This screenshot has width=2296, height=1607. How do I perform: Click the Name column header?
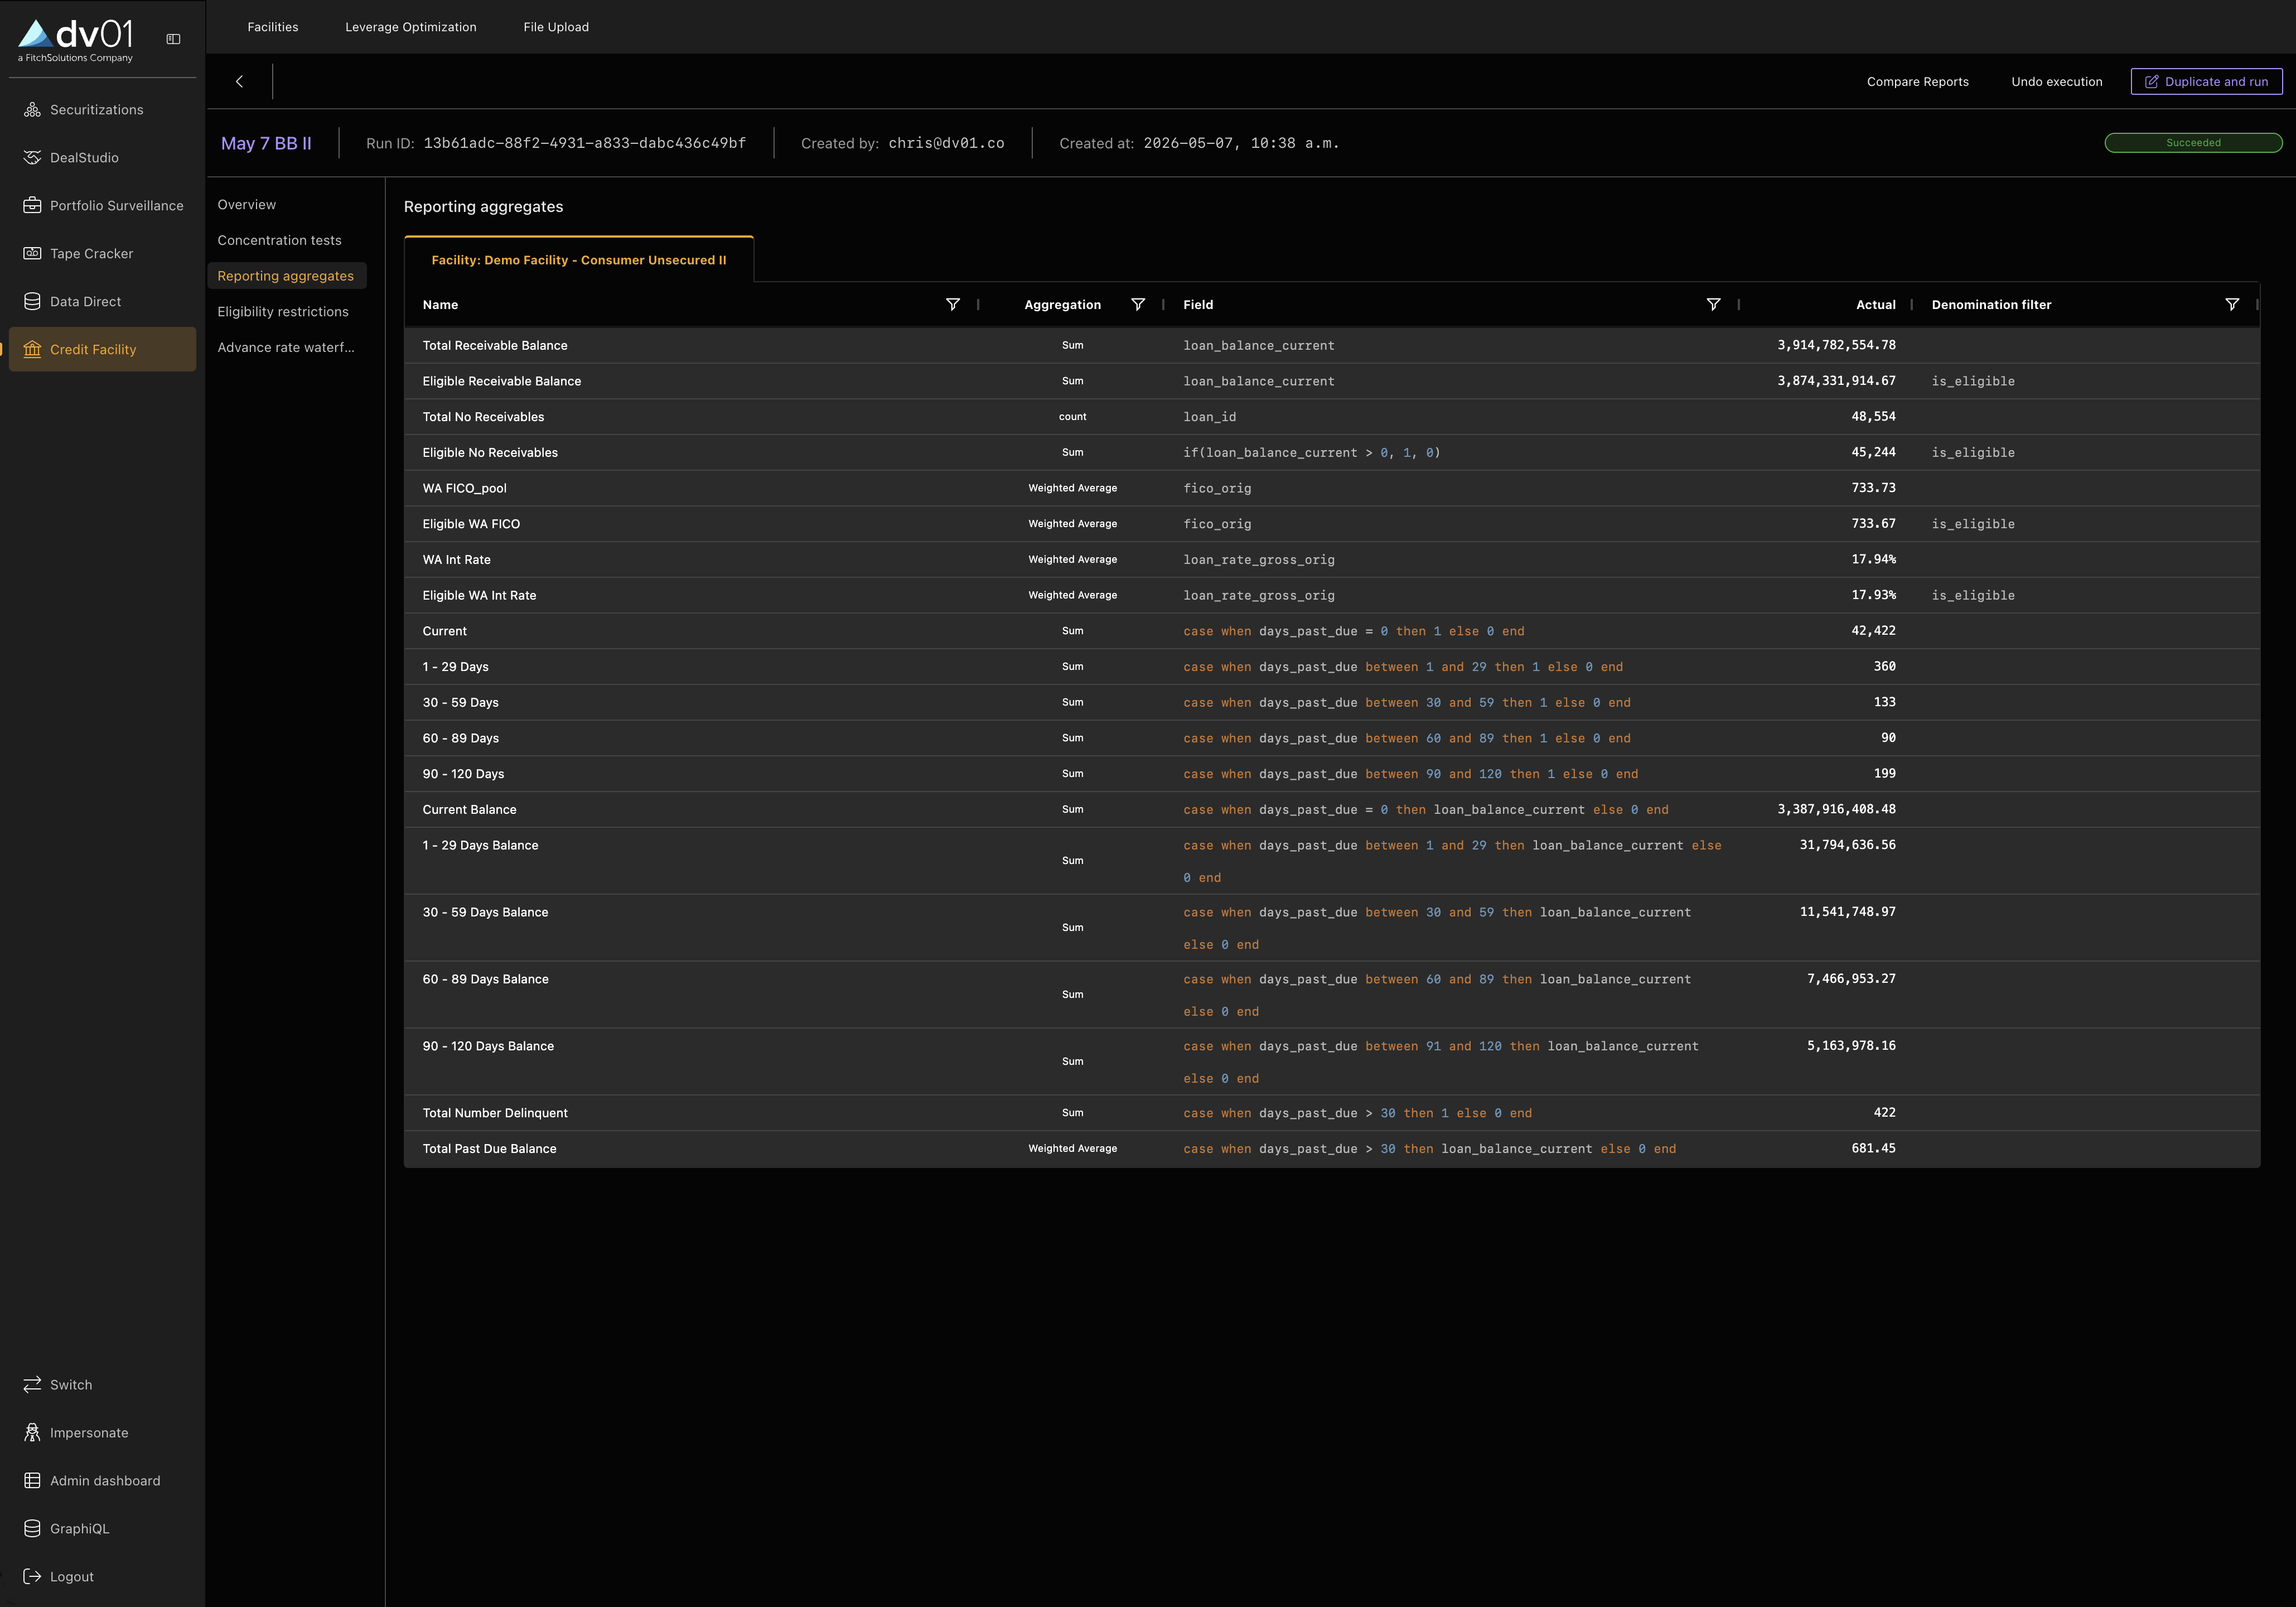[x=440, y=305]
